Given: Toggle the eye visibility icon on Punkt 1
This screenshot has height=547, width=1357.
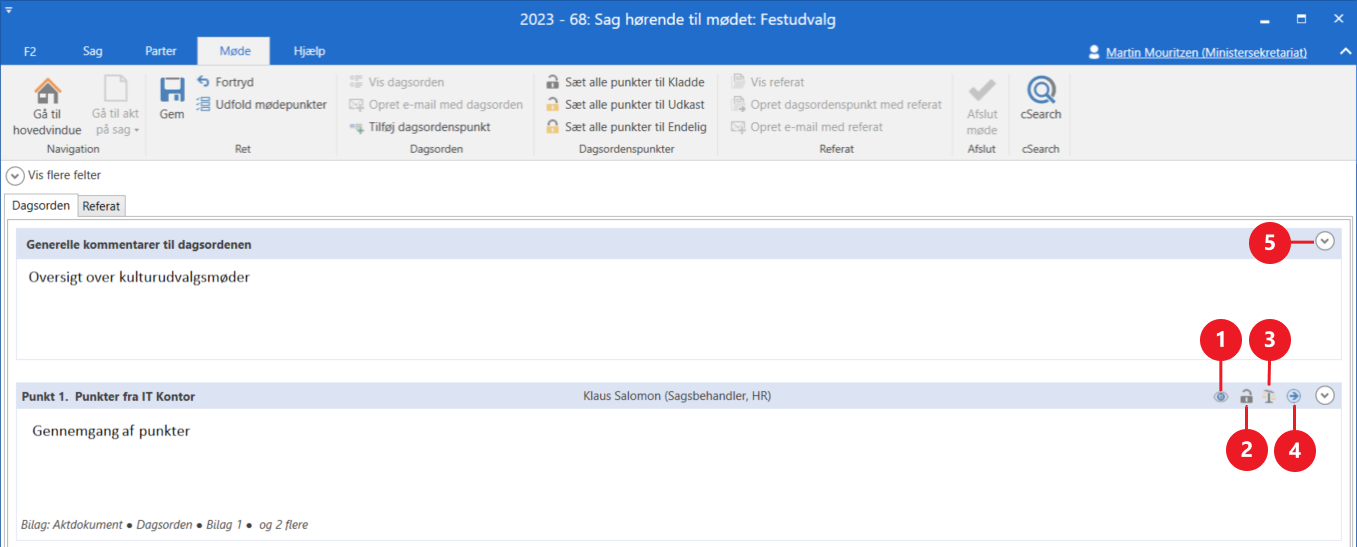Looking at the screenshot, I should (x=1221, y=396).
